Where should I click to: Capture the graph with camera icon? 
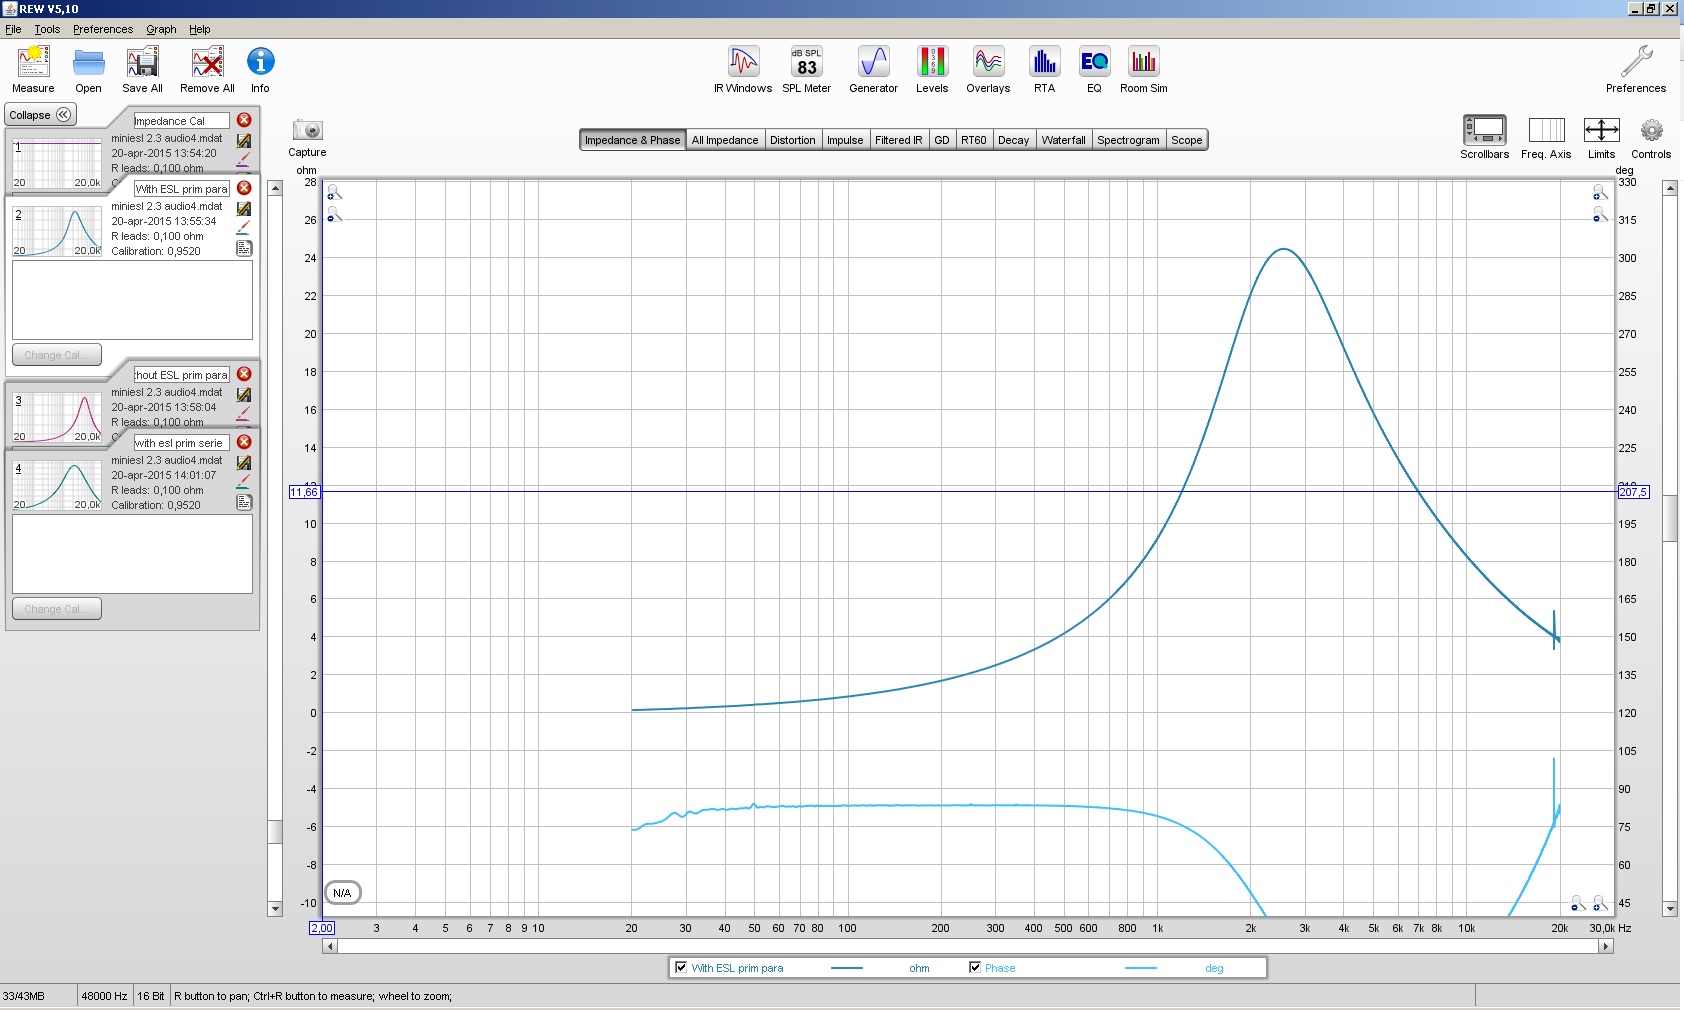307,130
